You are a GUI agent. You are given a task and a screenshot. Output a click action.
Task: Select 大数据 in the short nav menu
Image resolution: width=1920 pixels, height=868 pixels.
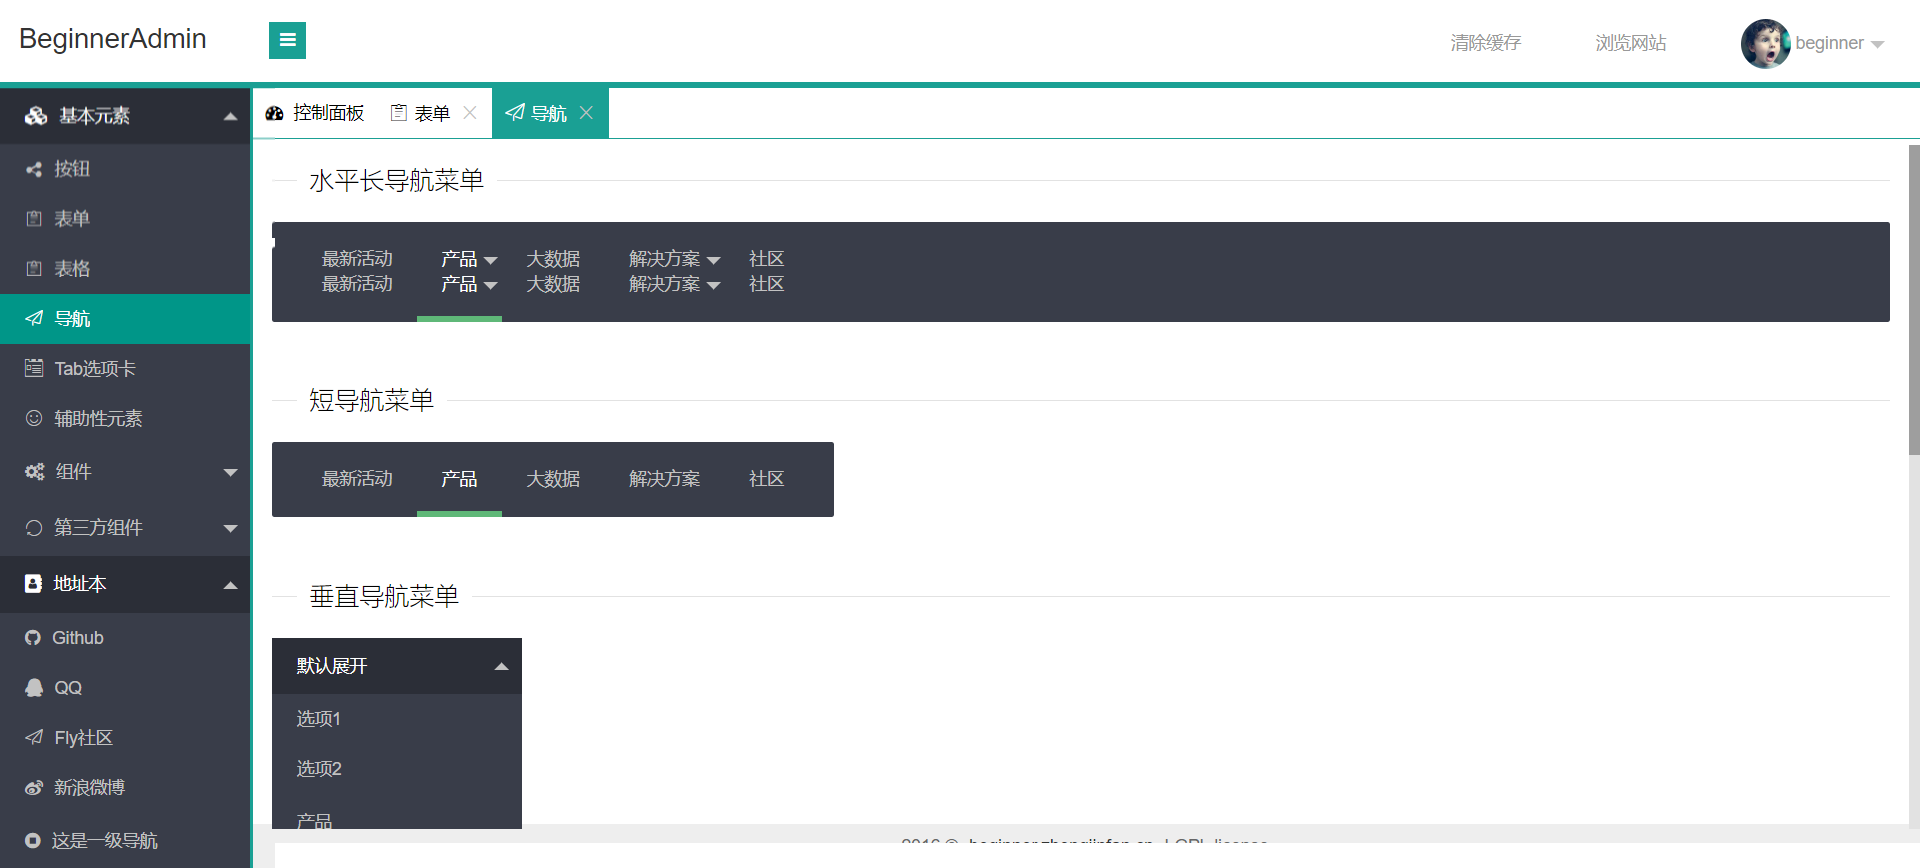coord(553,479)
